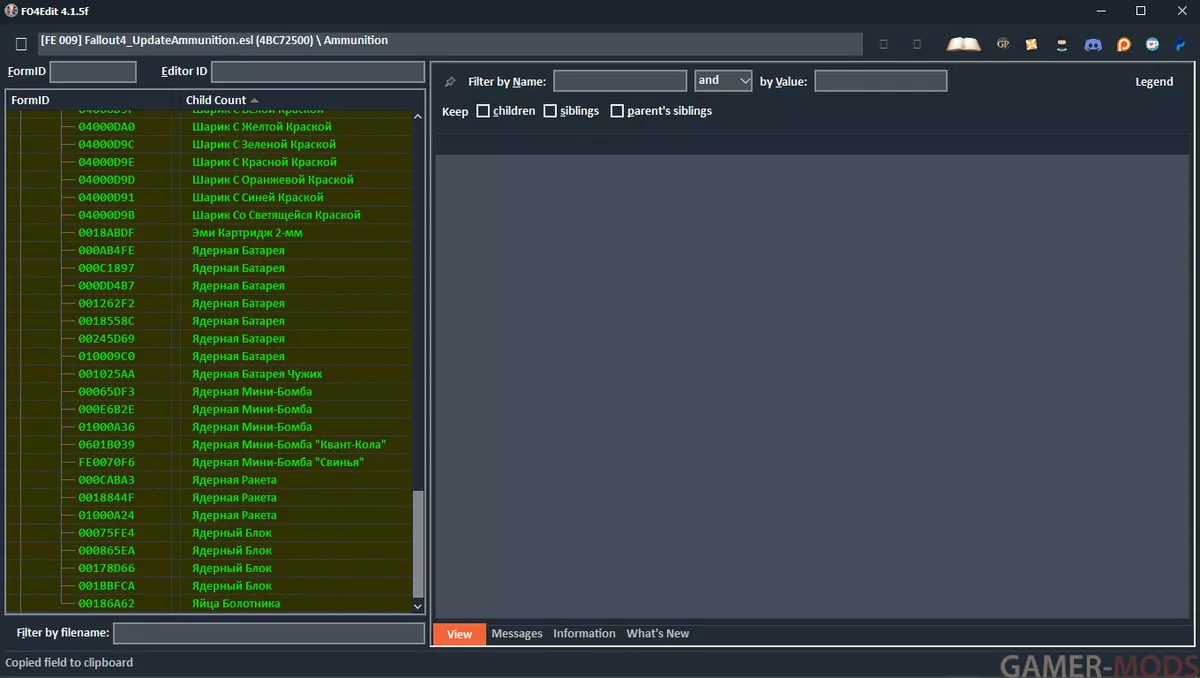Click the tree scrollbar up arrow
This screenshot has width=1200, height=678.
418,117
